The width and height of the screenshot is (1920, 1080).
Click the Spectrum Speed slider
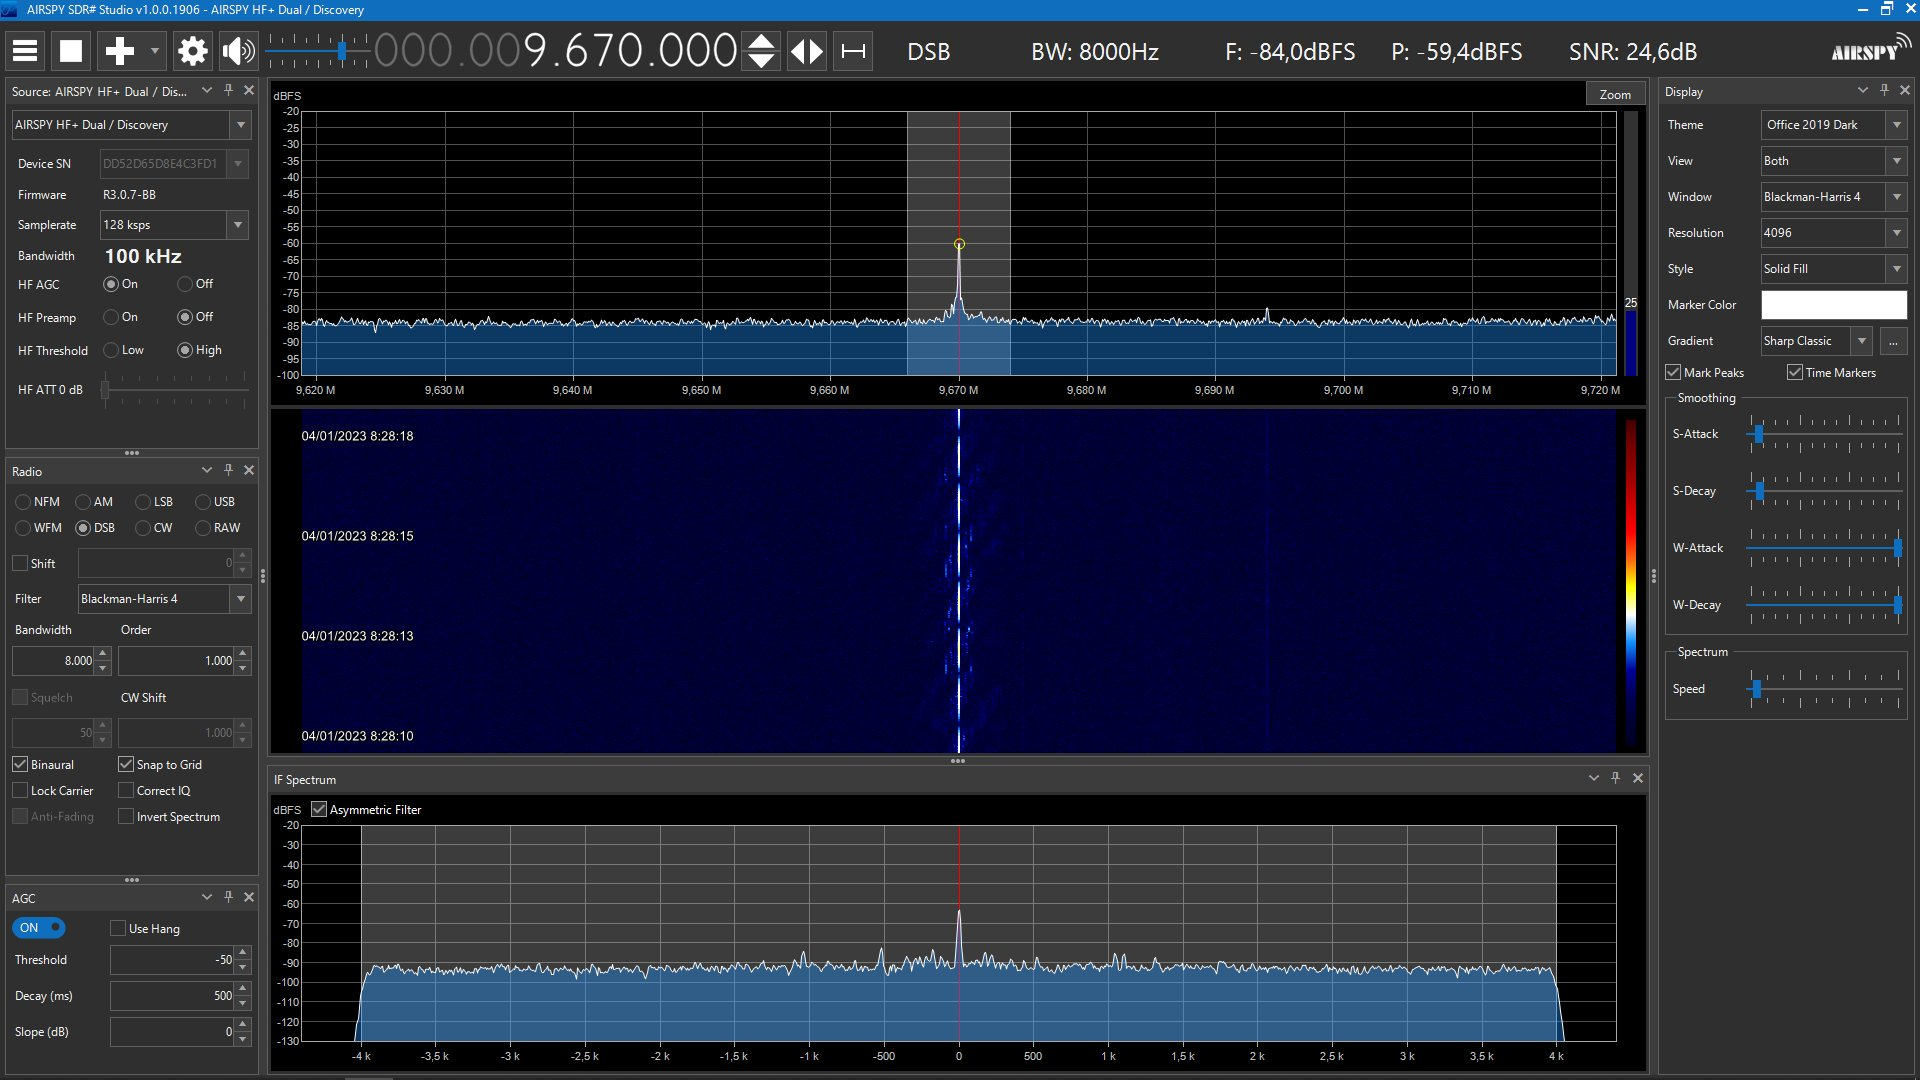(x=1825, y=689)
